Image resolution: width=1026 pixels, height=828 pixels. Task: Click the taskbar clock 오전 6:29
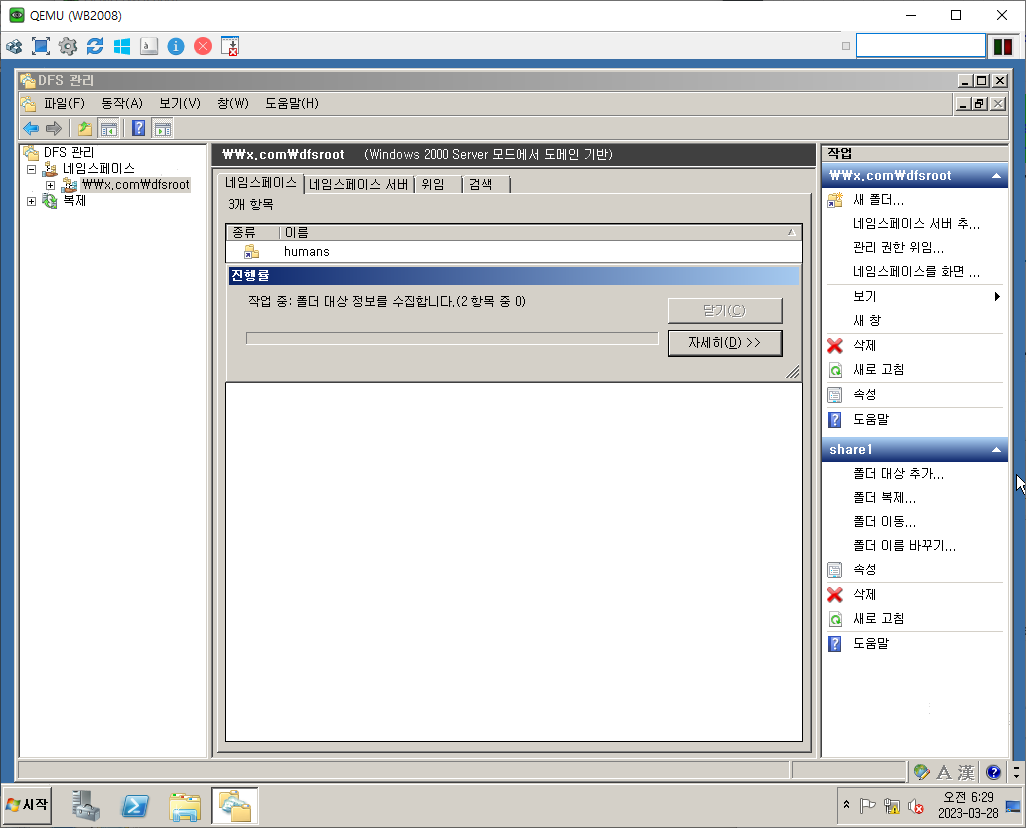tap(968, 797)
